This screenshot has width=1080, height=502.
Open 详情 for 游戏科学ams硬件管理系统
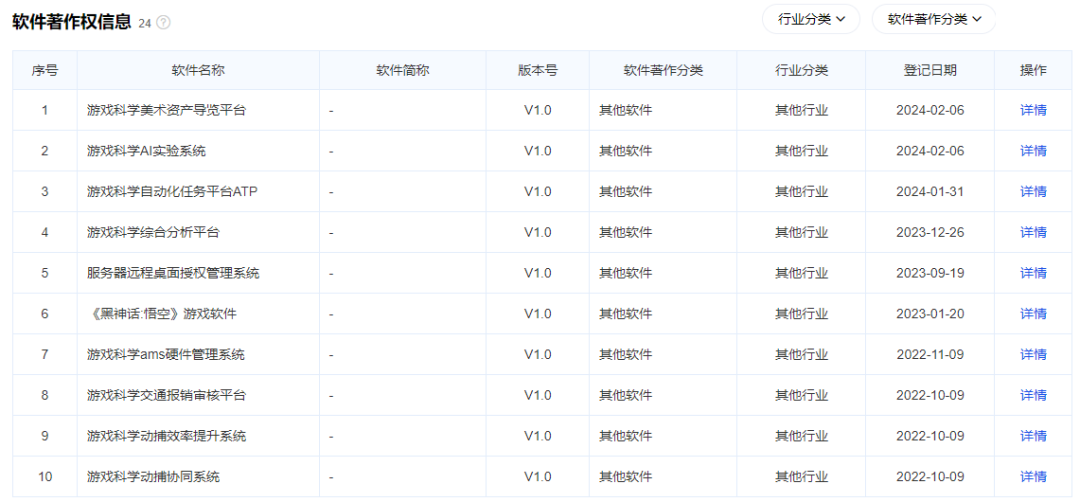tap(1033, 355)
